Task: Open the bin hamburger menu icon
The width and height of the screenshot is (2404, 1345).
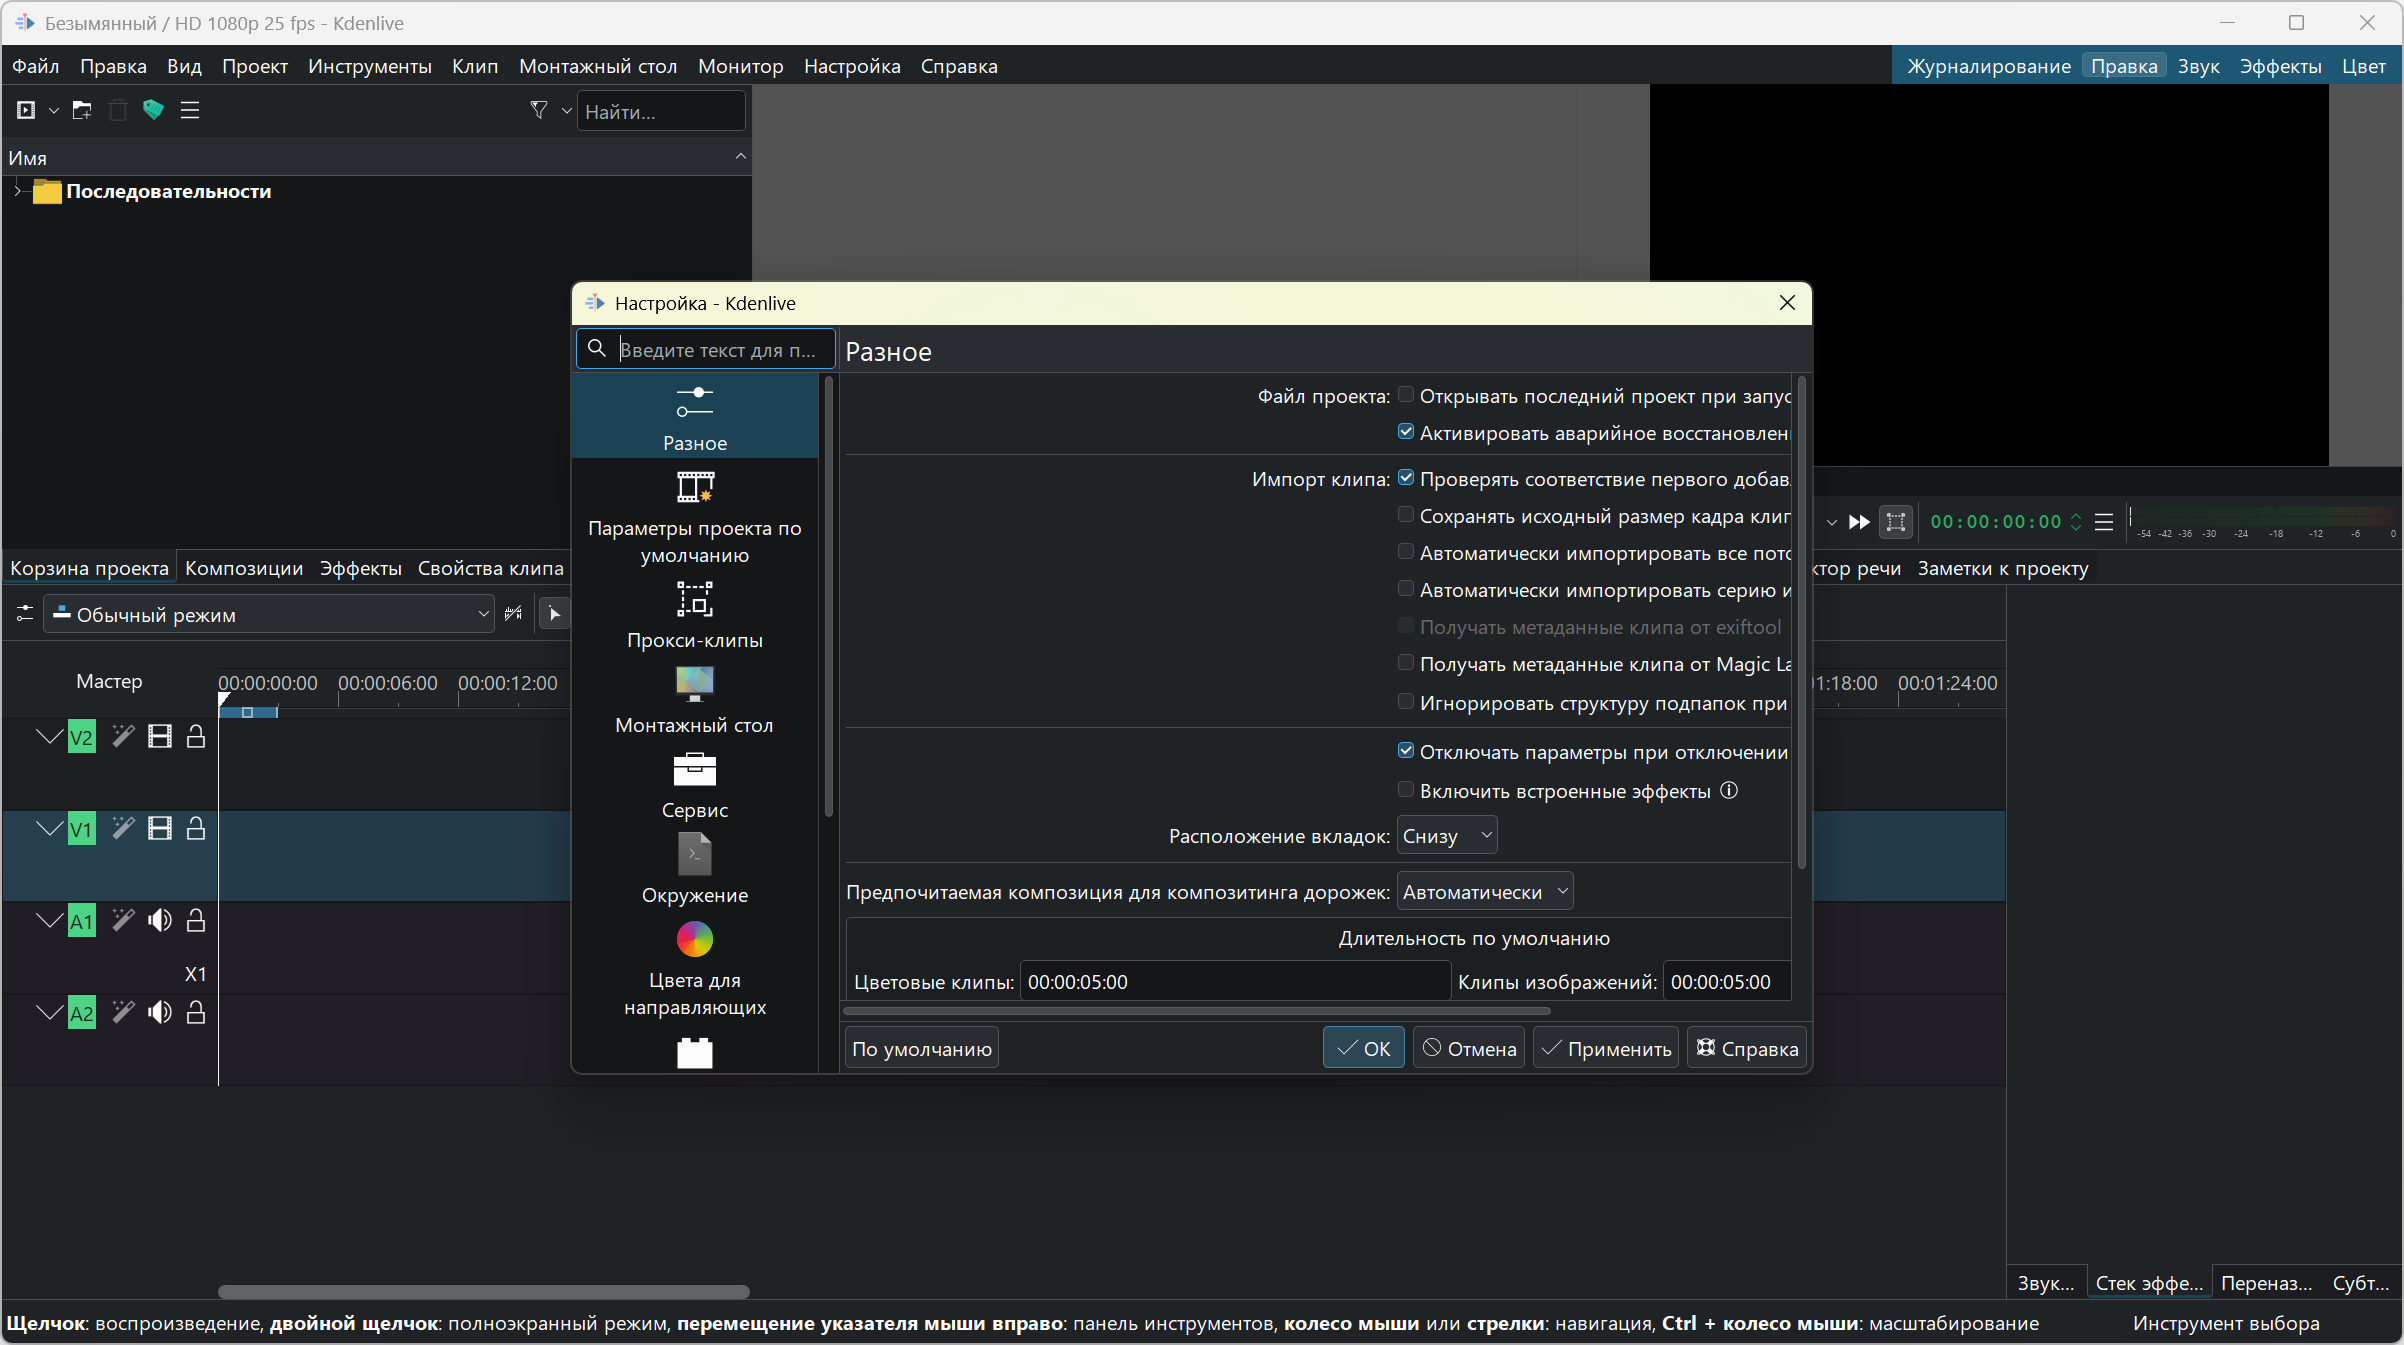Action: pos(190,110)
